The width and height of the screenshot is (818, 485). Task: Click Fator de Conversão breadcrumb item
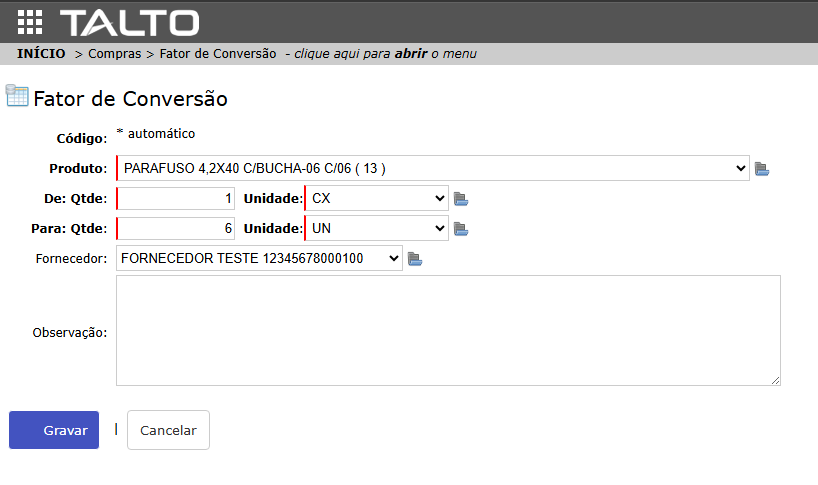tap(217, 53)
